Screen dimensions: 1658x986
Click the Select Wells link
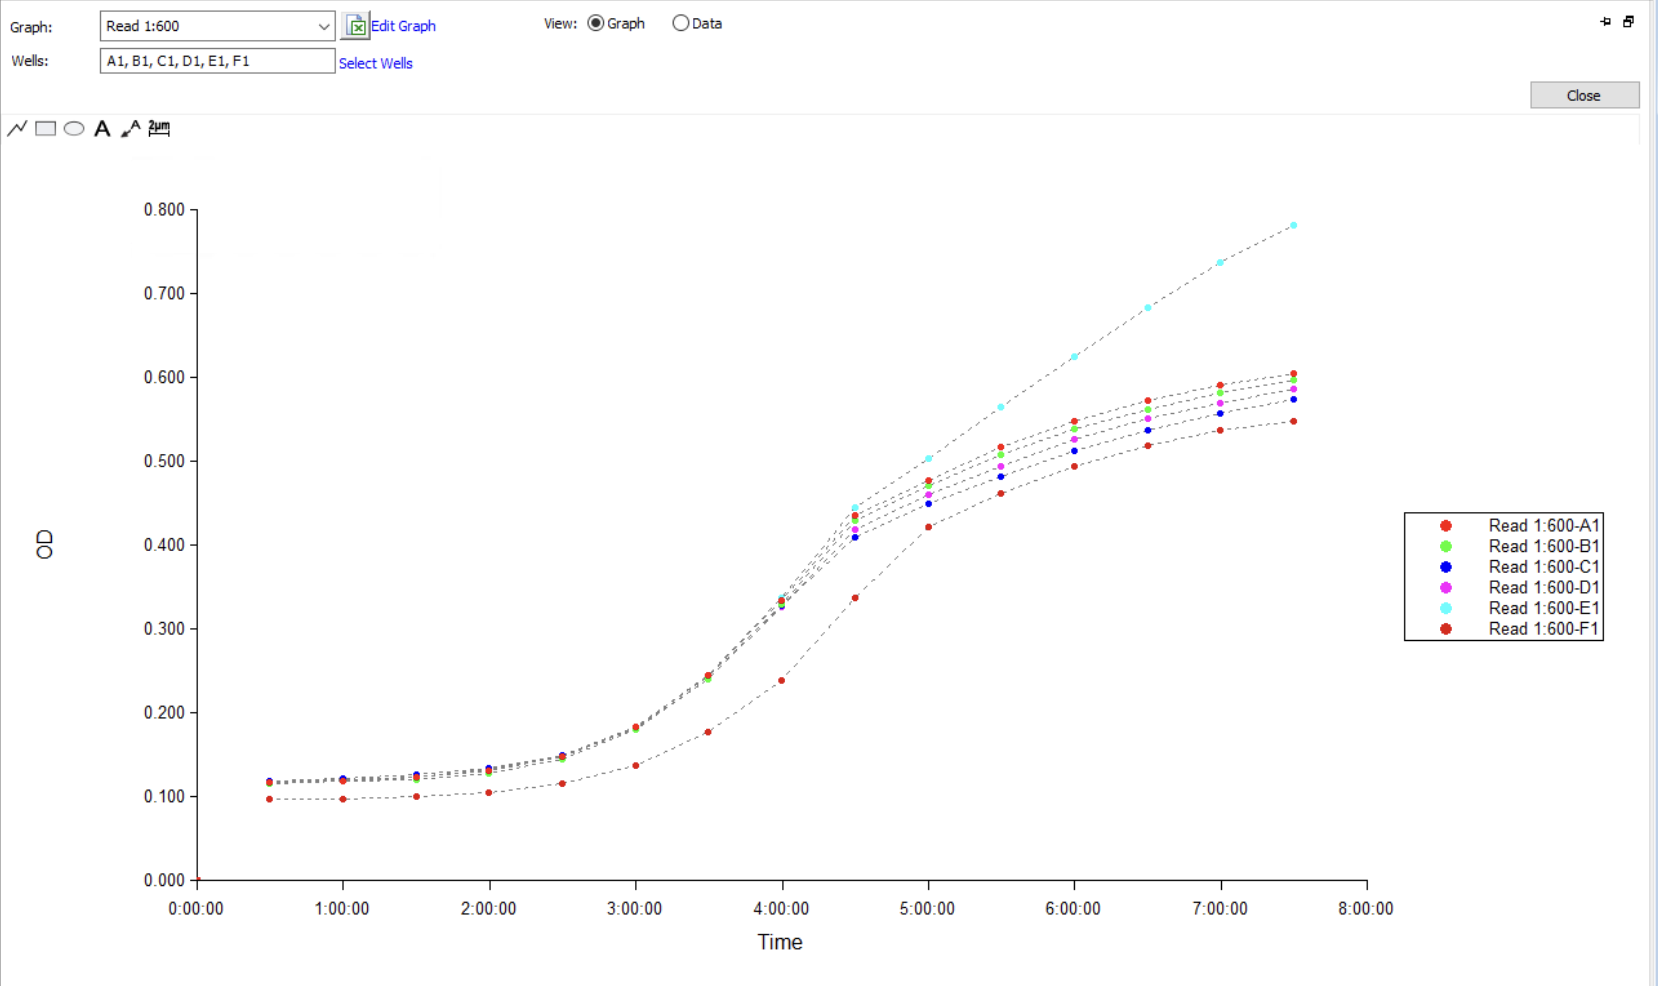376,63
